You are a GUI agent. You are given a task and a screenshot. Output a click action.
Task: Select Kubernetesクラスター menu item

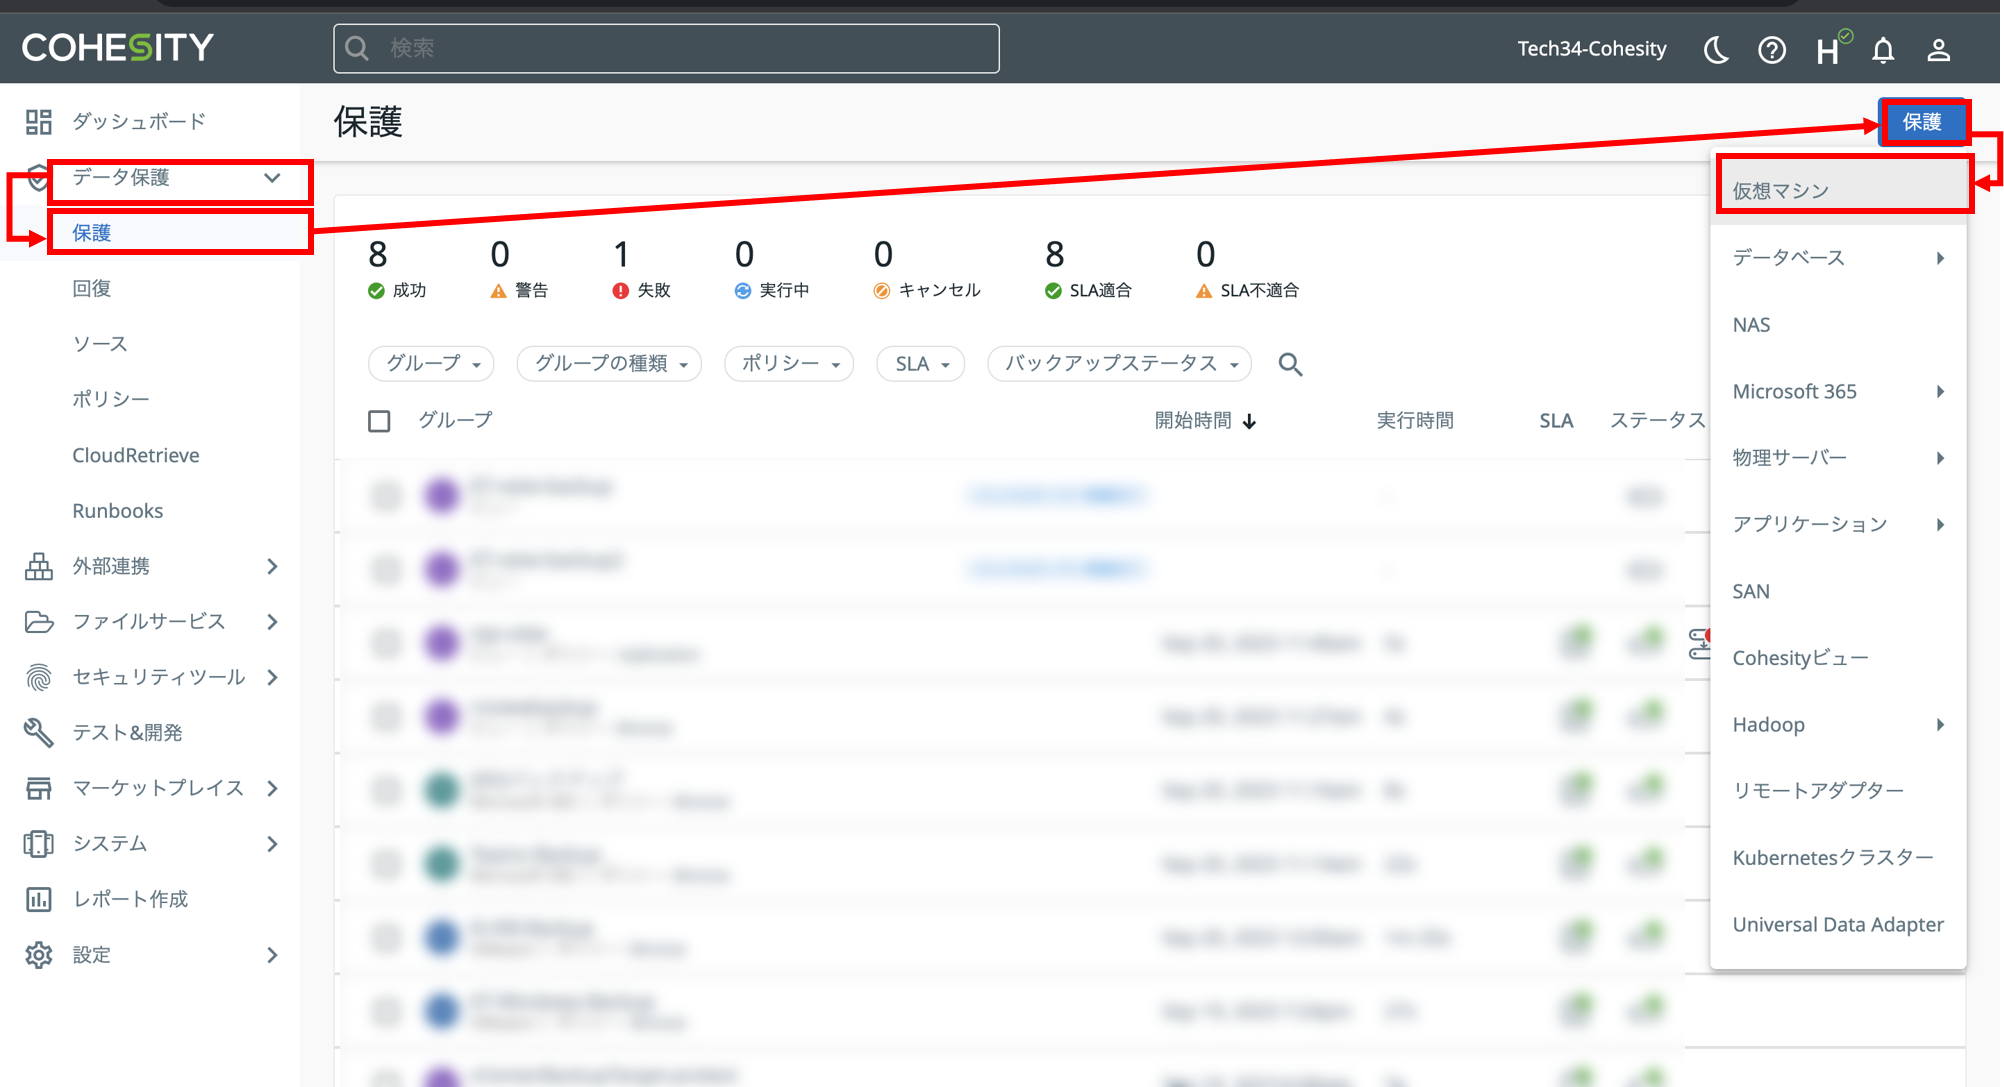(1838, 858)
